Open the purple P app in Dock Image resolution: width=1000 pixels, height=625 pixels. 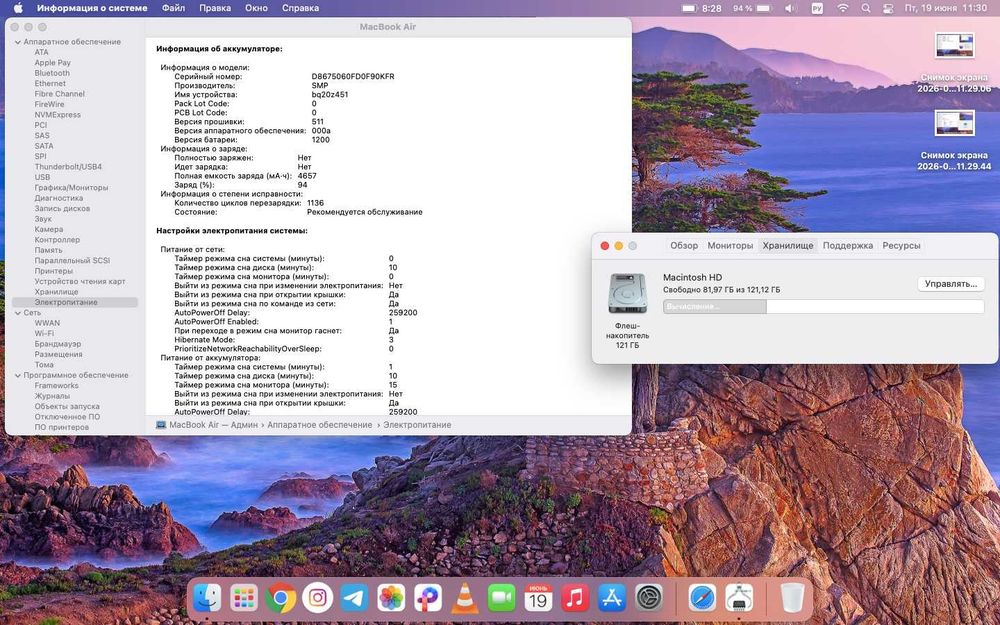tap(428, 598)
